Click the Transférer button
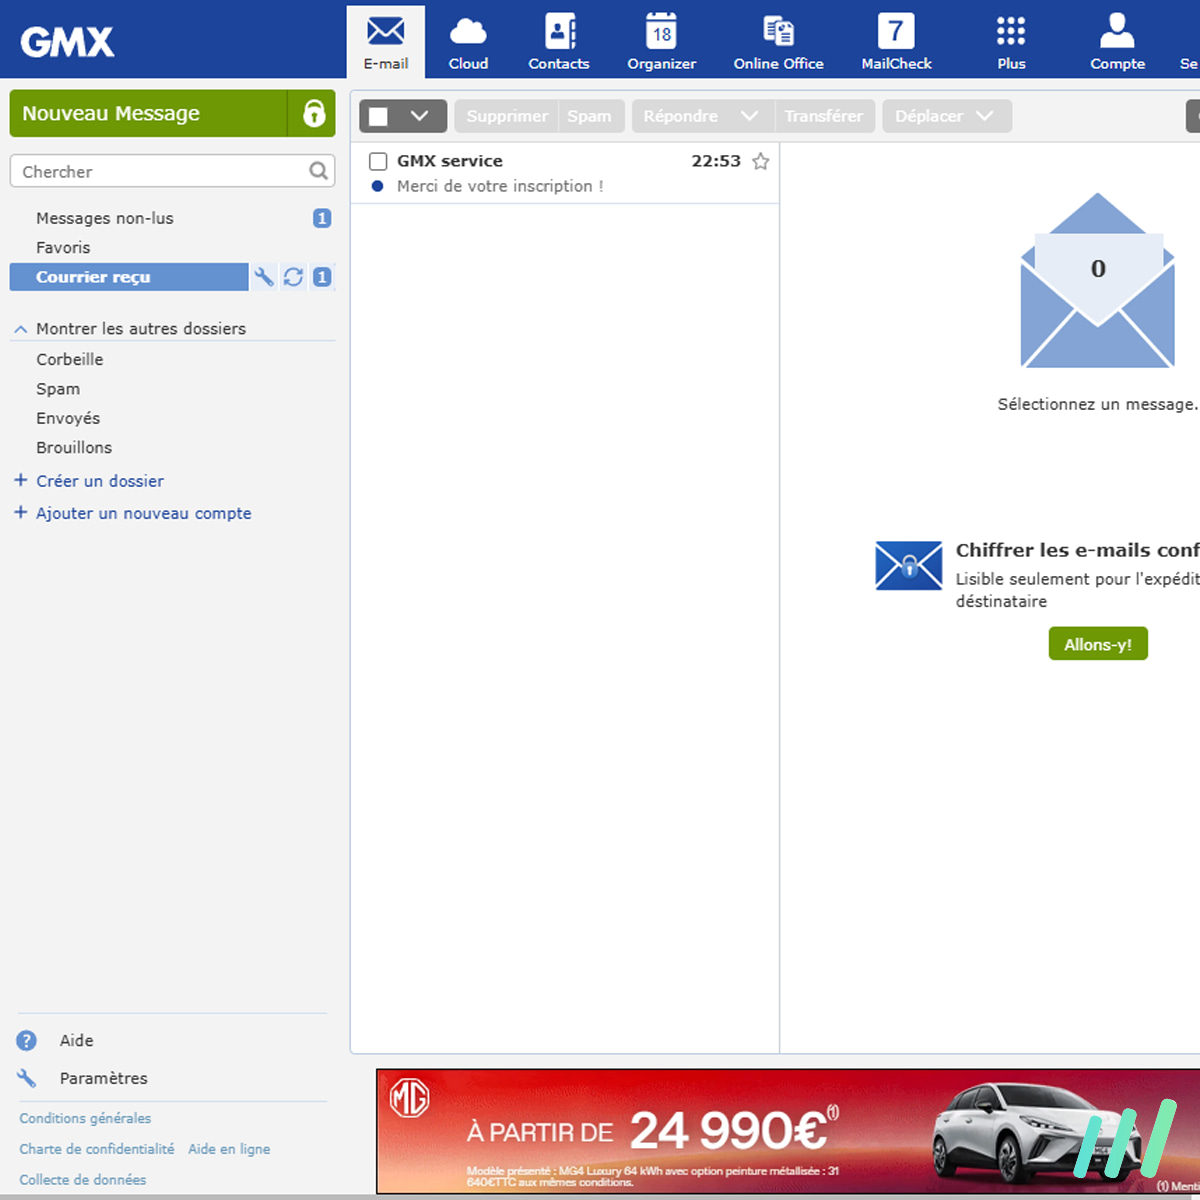 (824, 116)
